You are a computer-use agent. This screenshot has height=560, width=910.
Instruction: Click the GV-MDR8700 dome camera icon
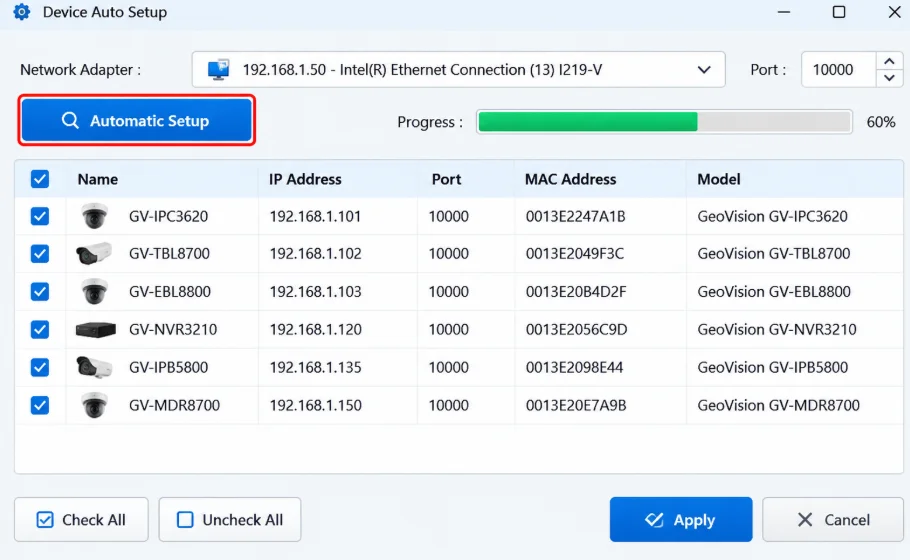pos(94,405)
